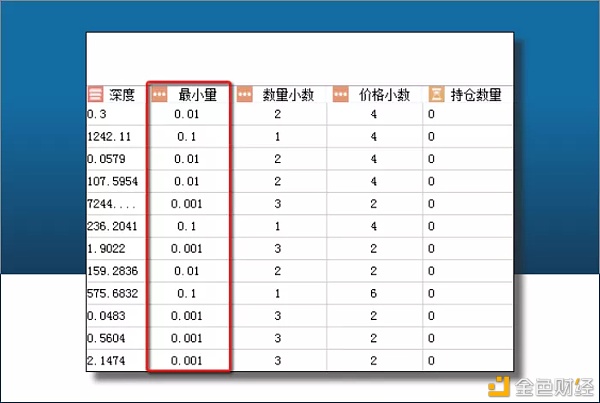Select the depth cell showing 236.2041
The image size is (600, 403).
[112, 226]
